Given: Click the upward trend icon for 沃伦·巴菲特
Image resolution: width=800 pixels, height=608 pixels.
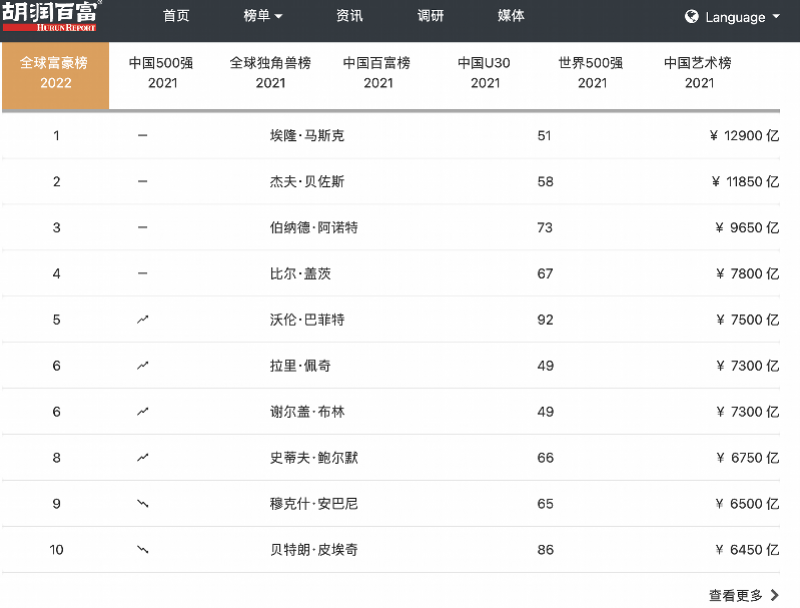Looking at the screenshot, I should [143, 320].
